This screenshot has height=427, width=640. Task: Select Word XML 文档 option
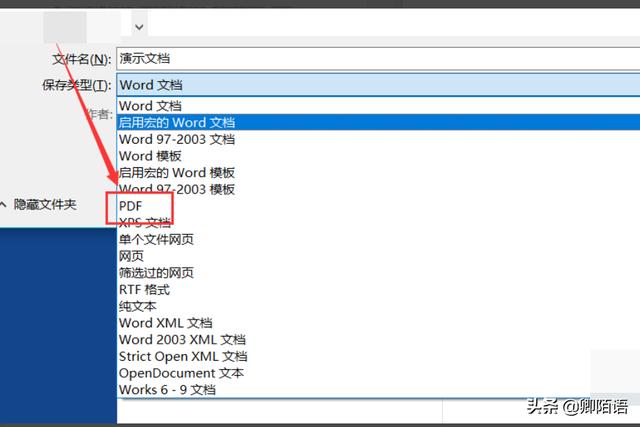pyautogui.click(x=165, y=323)
